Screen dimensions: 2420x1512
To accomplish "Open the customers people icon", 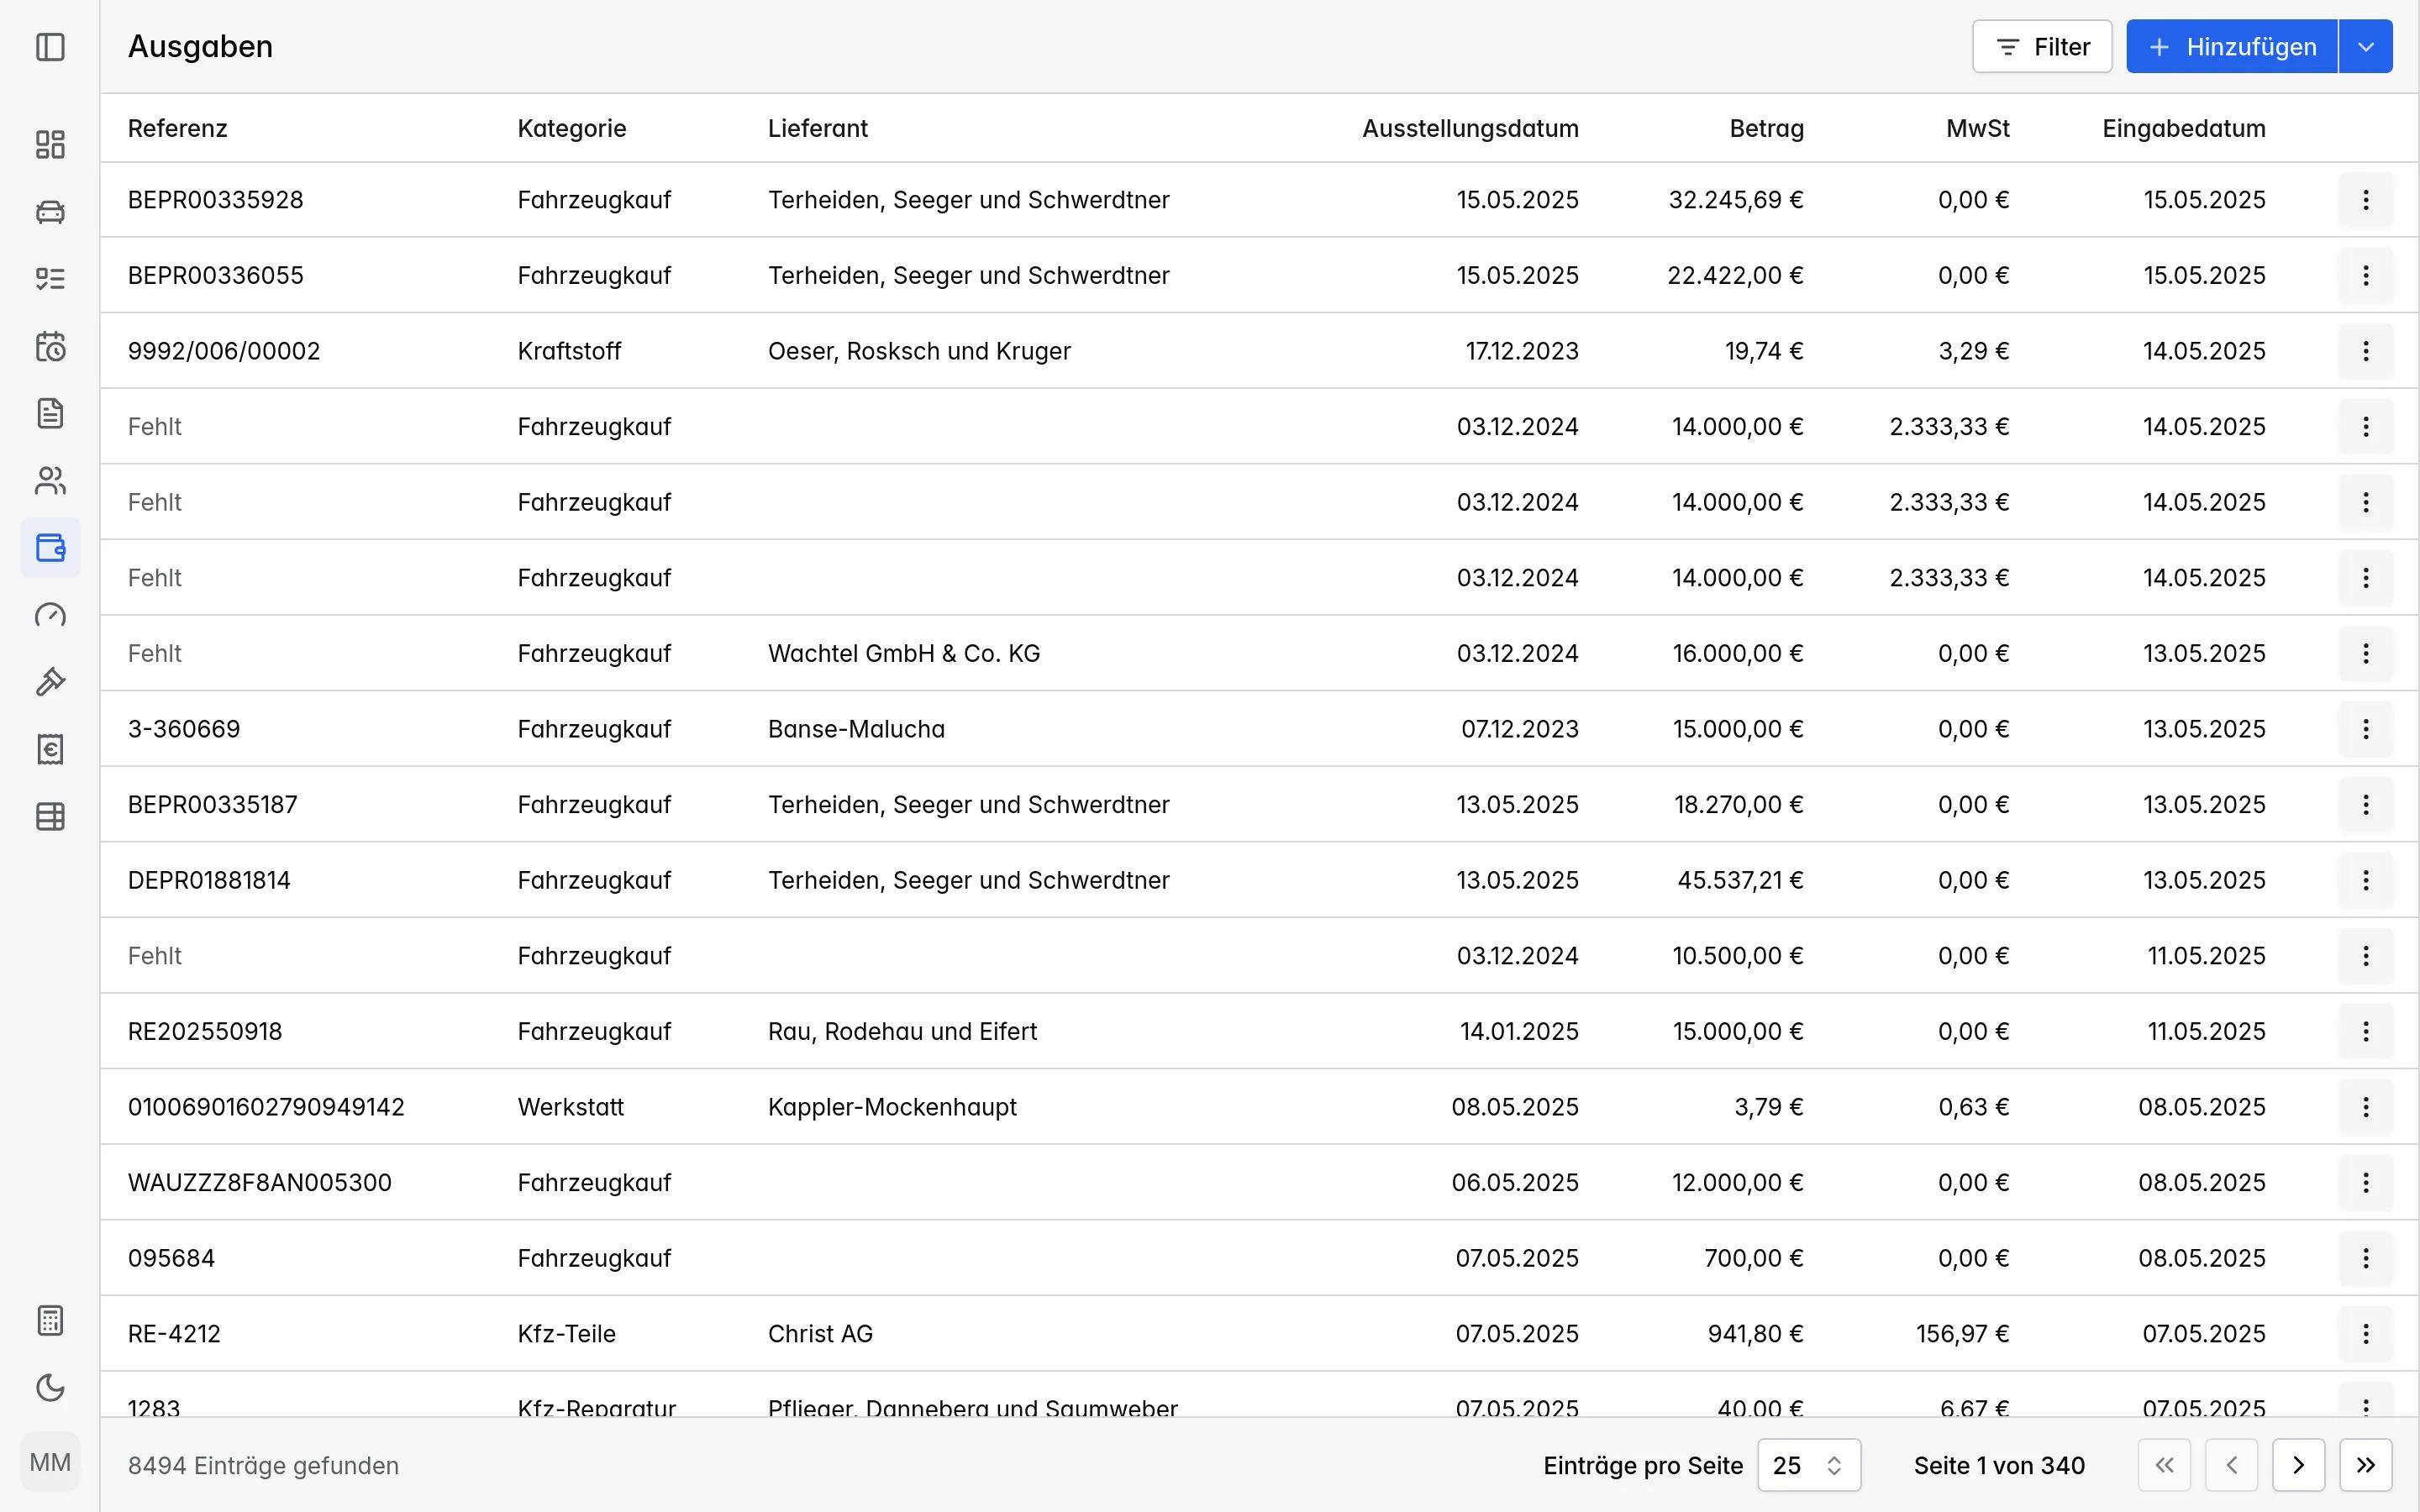I will 50,481.
